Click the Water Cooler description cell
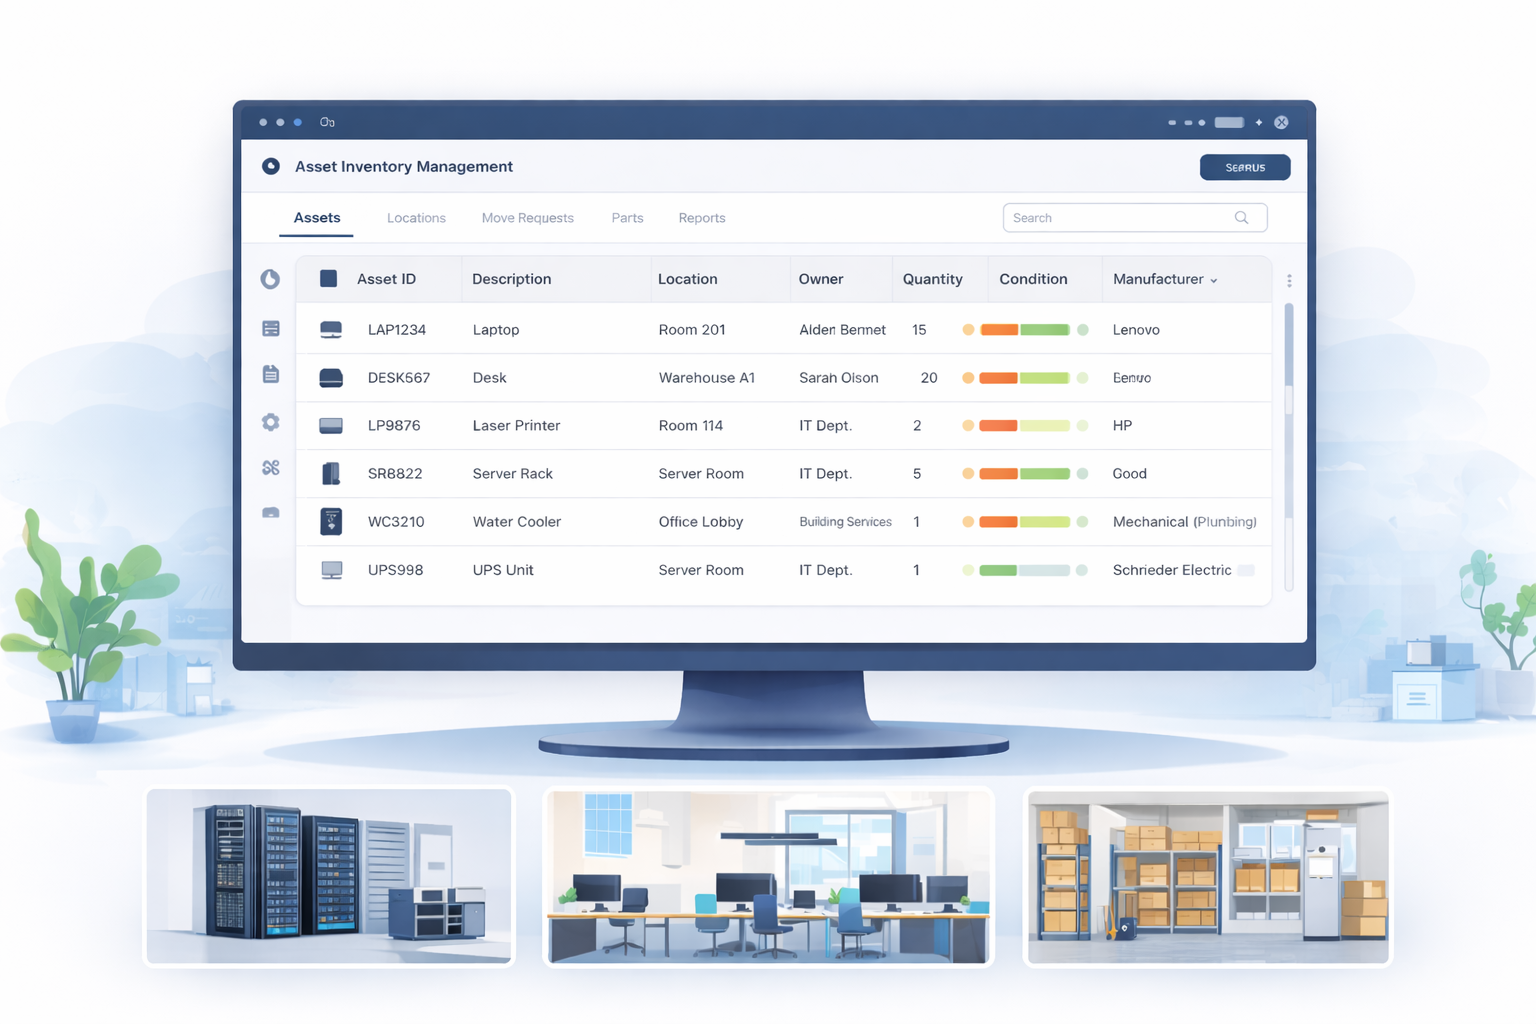Viewport: 1536px width, 1024px height. (516, 521)
